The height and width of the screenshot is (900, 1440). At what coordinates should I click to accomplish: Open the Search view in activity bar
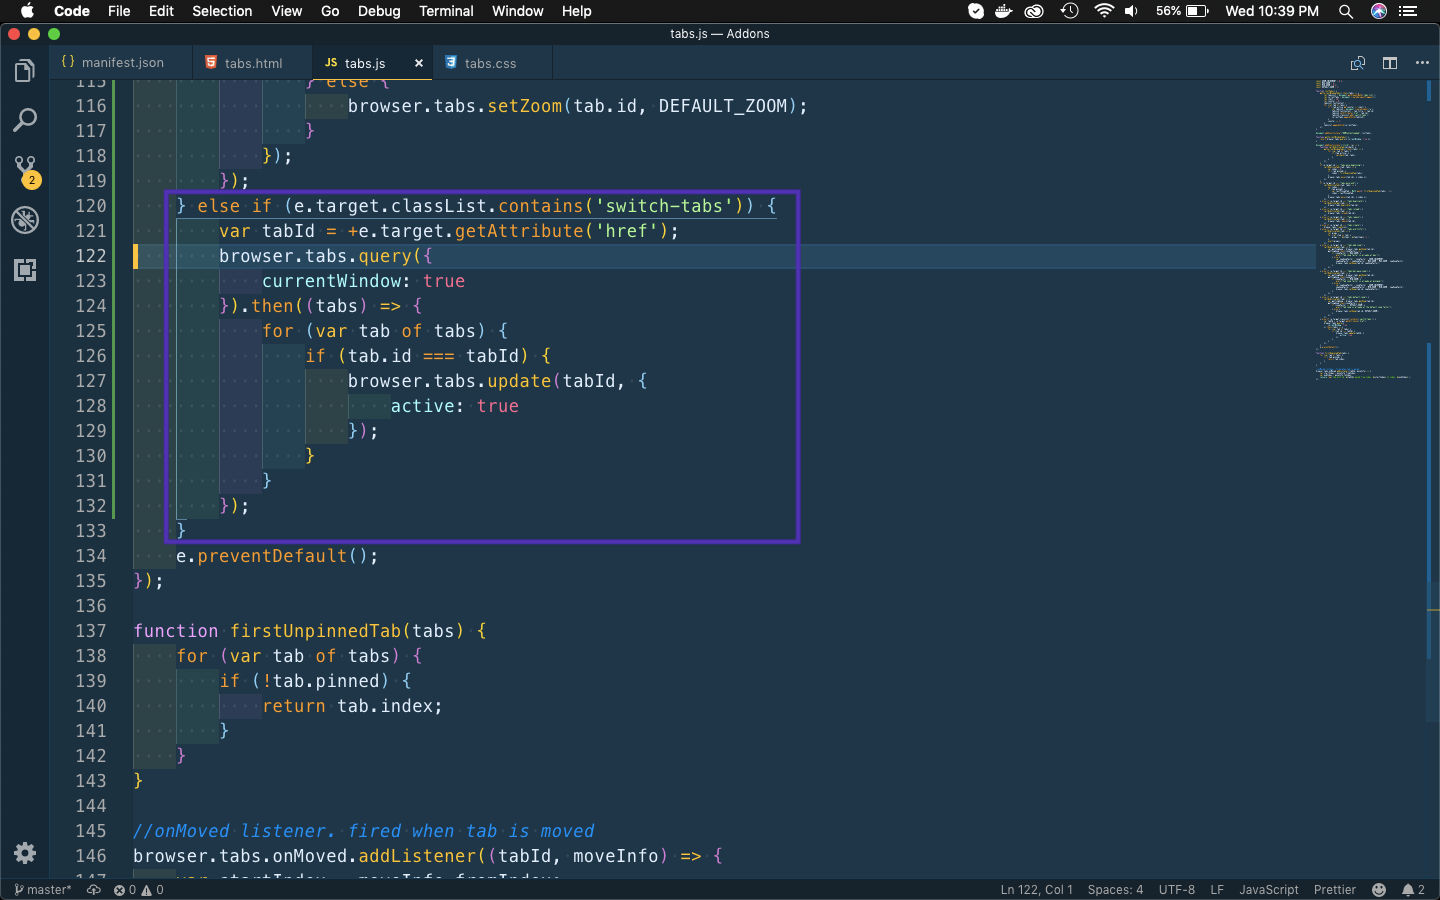25,121
